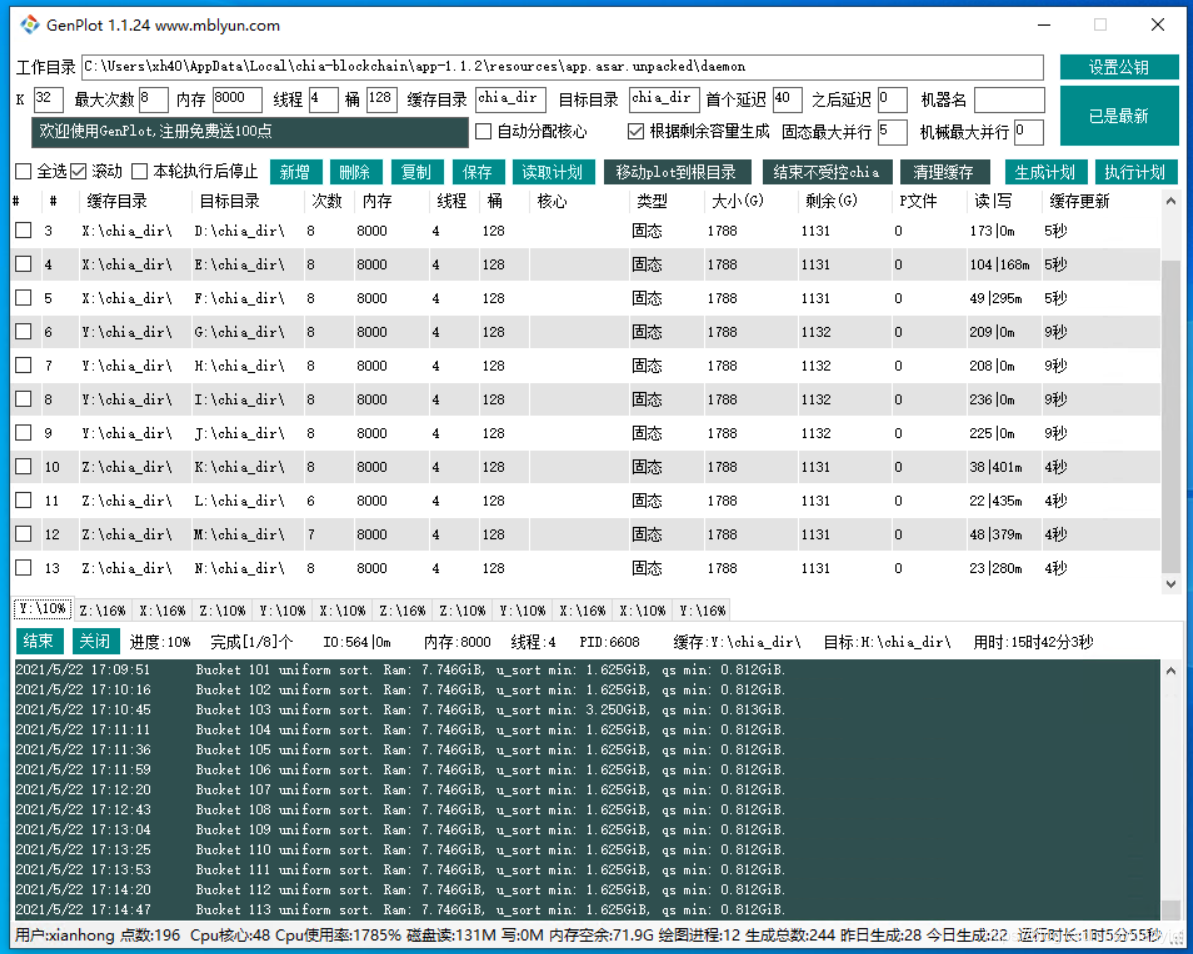This screenshot has width=1193, height=954.
Task: Click the 缓存更新 column header
Action: [x=1079, y=201]
